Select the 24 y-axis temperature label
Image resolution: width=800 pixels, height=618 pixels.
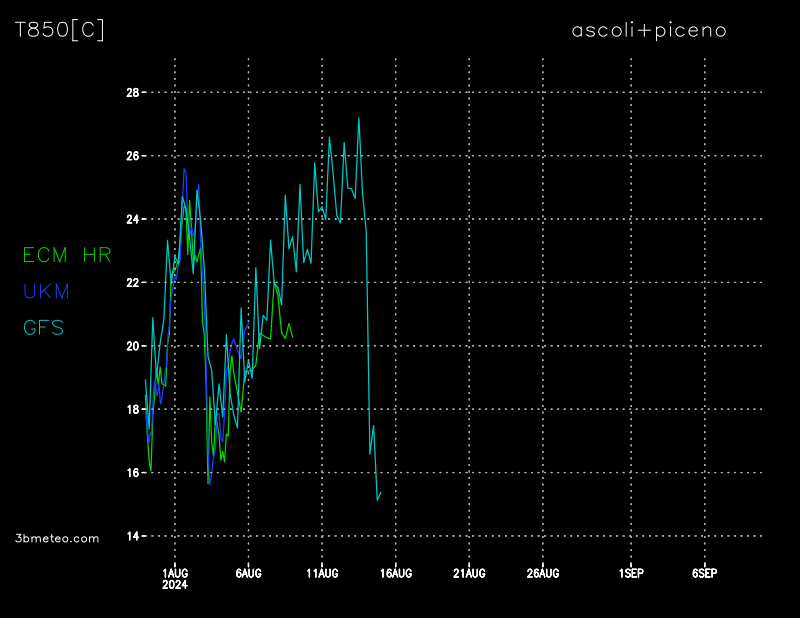point(132,219)
